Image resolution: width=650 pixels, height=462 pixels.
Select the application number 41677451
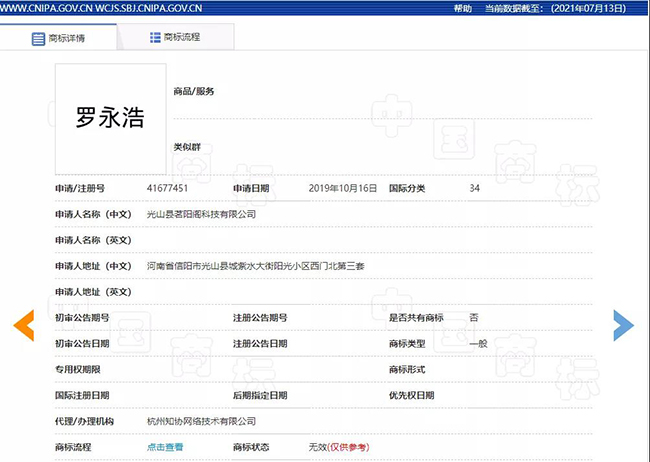pos(167,188)
